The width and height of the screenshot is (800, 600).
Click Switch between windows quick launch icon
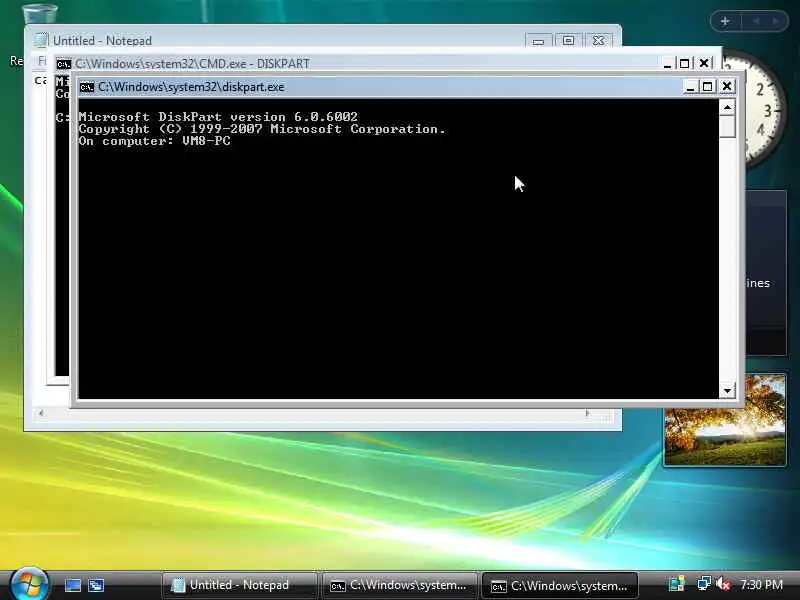coord(96,585)
